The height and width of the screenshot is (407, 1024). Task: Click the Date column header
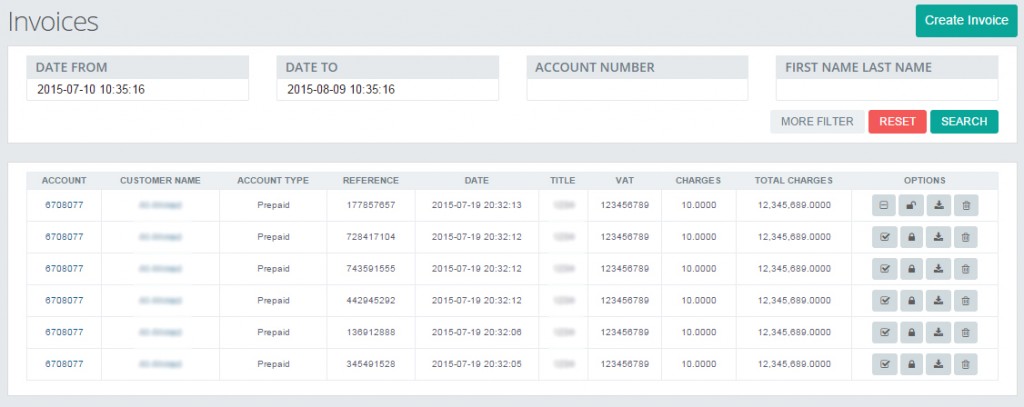(477, 181)
